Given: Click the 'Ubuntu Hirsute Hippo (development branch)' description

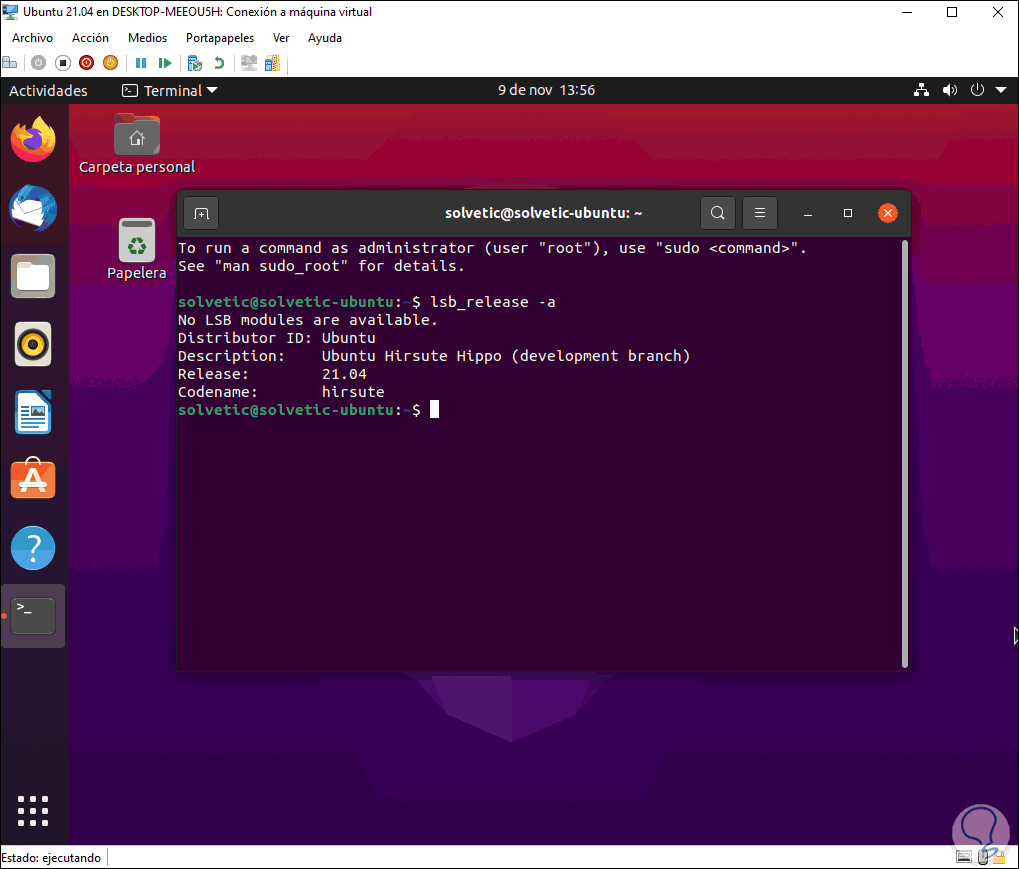Looking at the screenshot, I should point(506,356).
